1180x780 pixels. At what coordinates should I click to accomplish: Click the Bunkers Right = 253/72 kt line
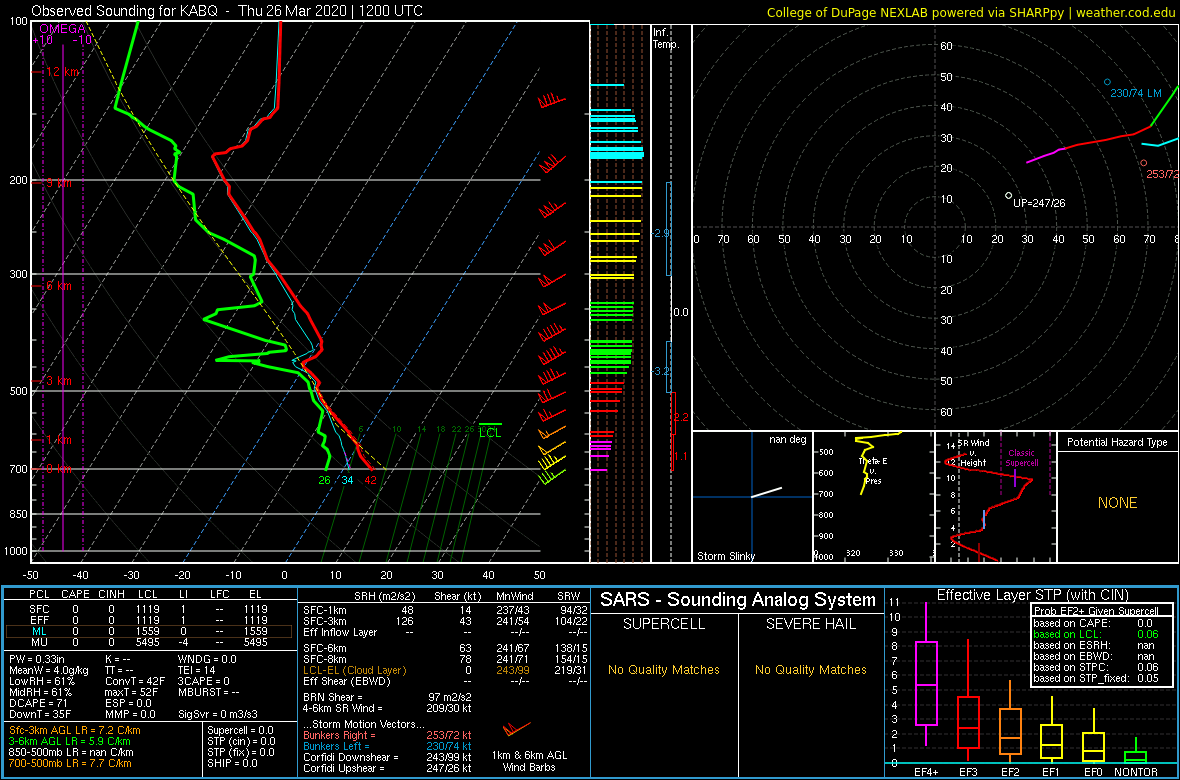click(387, 736)
